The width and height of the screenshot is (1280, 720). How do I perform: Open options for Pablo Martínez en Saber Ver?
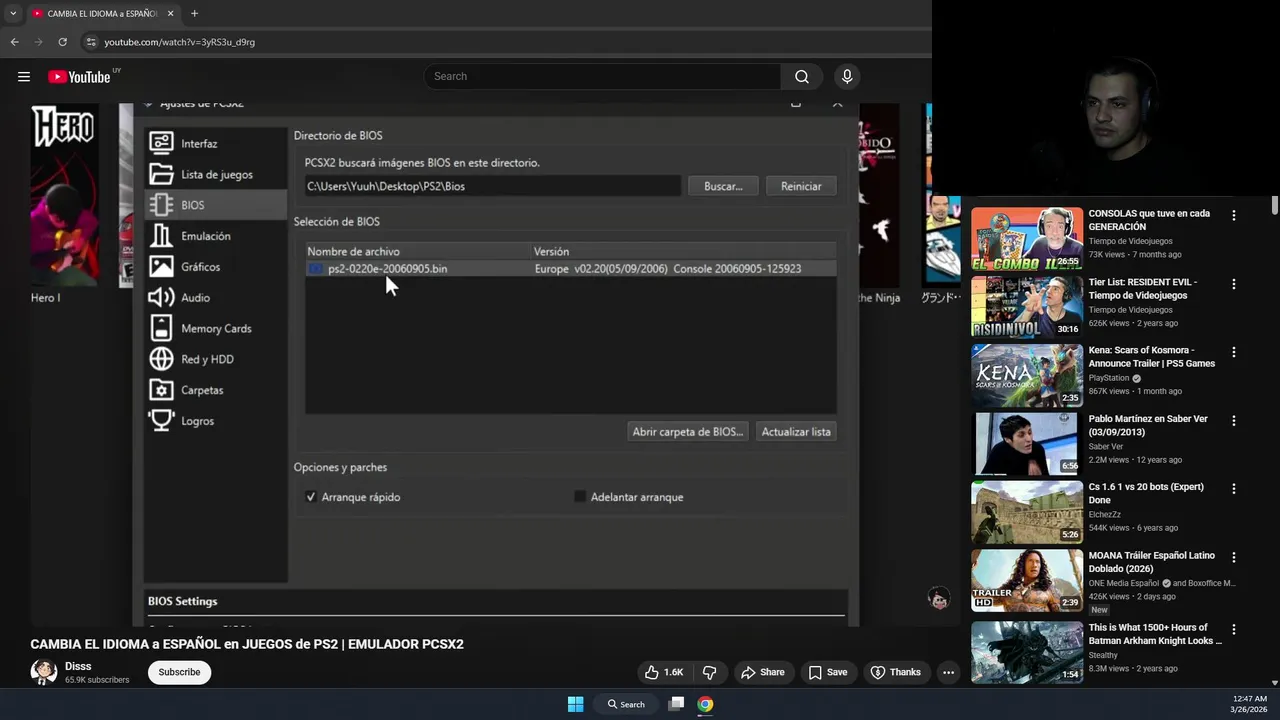pyautogui.click(x=1233, y=421)
